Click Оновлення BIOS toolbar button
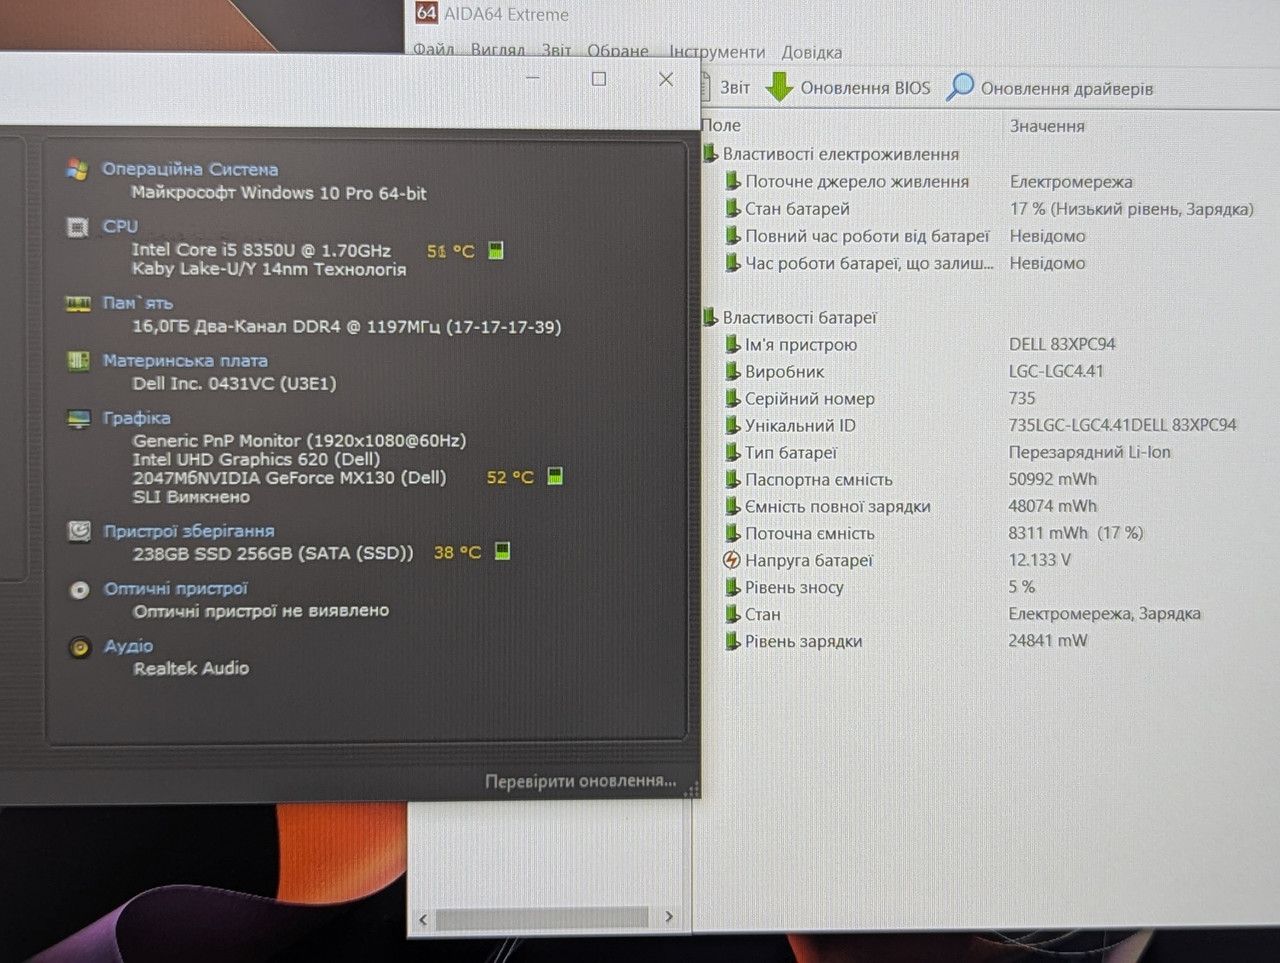This screenshot has height=963, width=1280. tap(865, 88)
